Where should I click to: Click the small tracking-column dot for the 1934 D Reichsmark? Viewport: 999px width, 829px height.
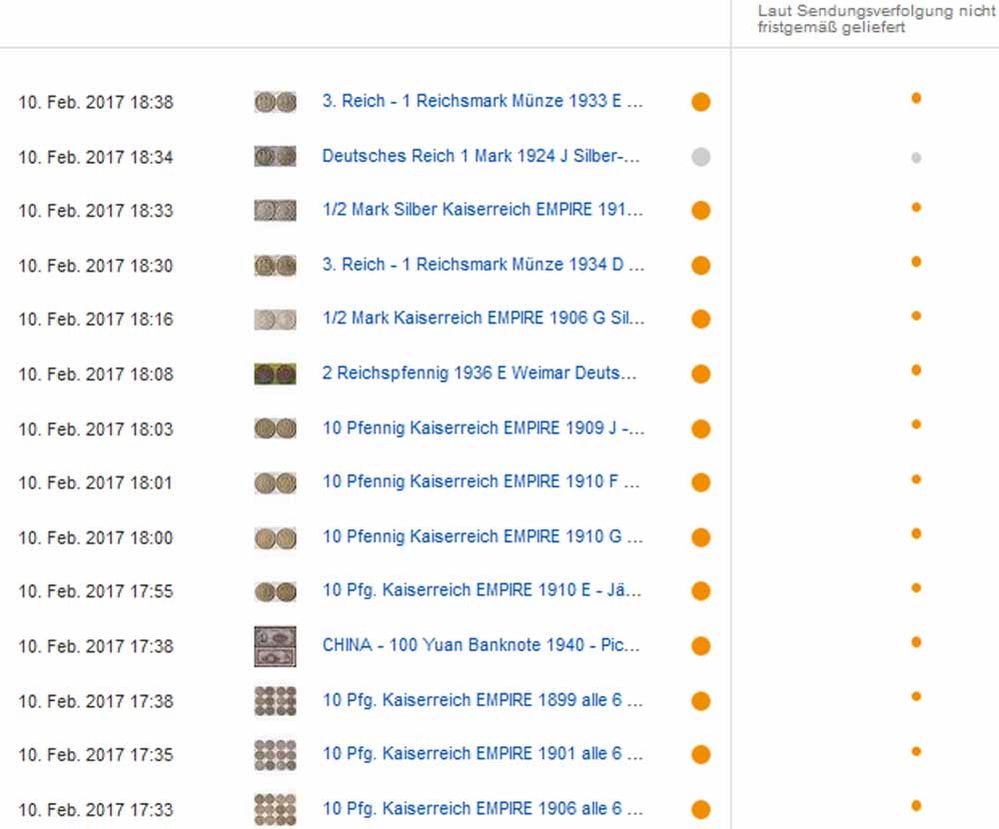tap(916, 262)
